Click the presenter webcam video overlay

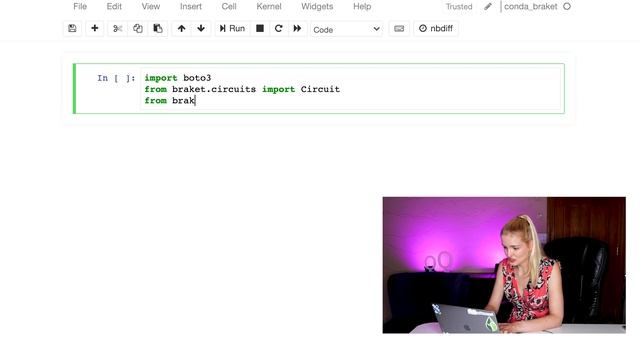point(504,265)
